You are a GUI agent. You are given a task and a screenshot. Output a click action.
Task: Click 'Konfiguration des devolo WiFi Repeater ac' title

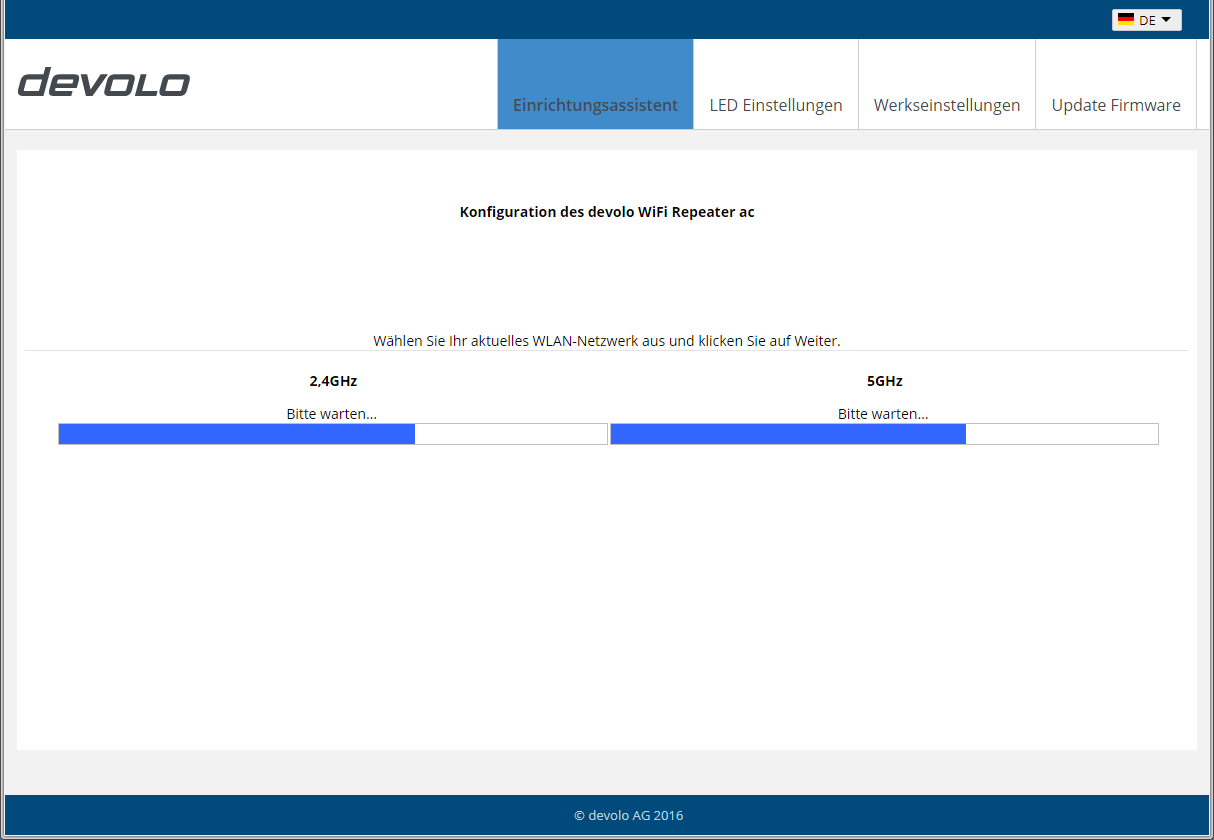tap(607, 212)
